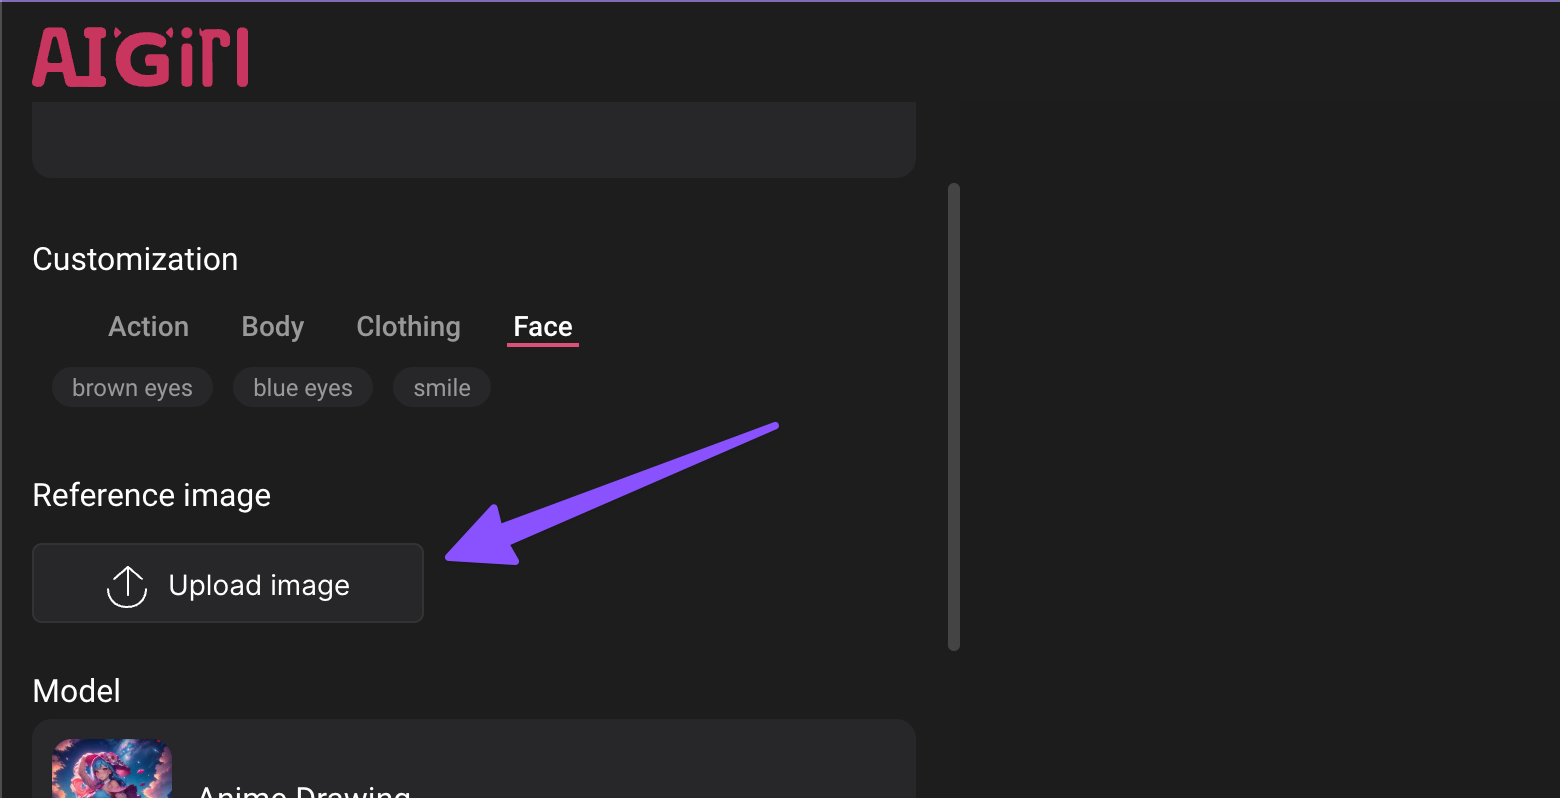1560x798 pixels.
Task: Go to the Clothing tab
Action: tap(408, 327)
